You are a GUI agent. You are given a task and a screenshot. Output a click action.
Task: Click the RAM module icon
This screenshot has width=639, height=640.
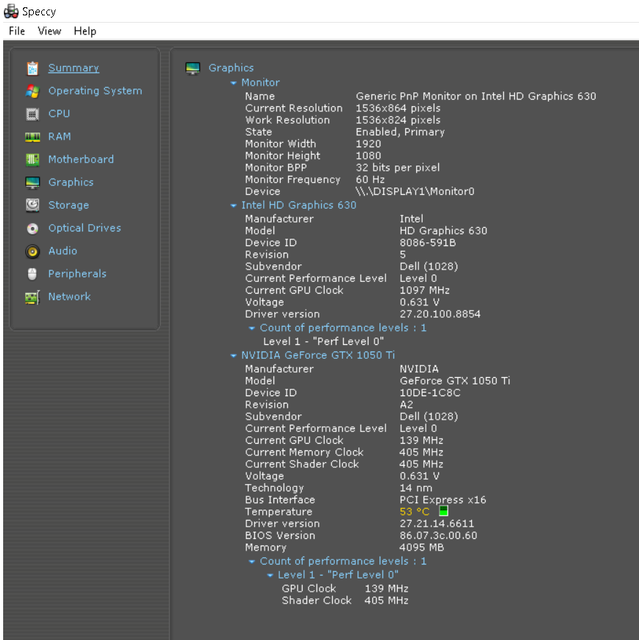tap(33, 137)
